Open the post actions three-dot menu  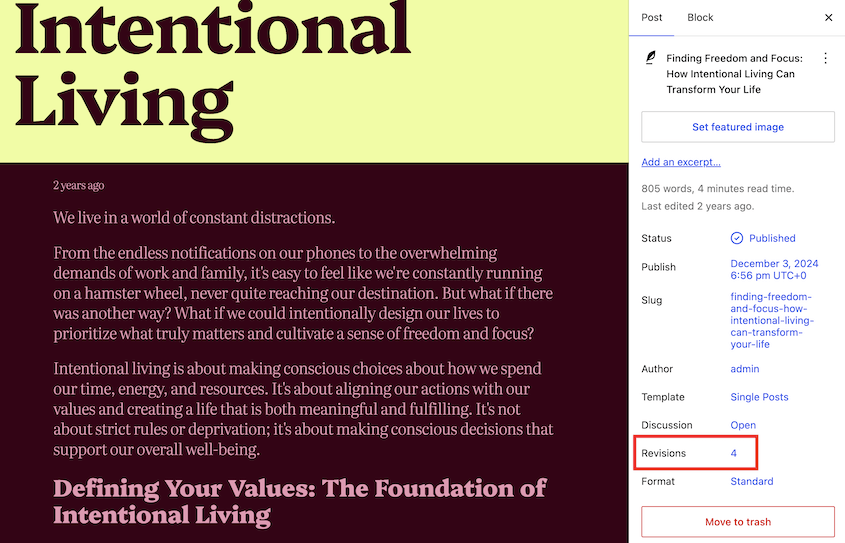click(x=825, y=58)
